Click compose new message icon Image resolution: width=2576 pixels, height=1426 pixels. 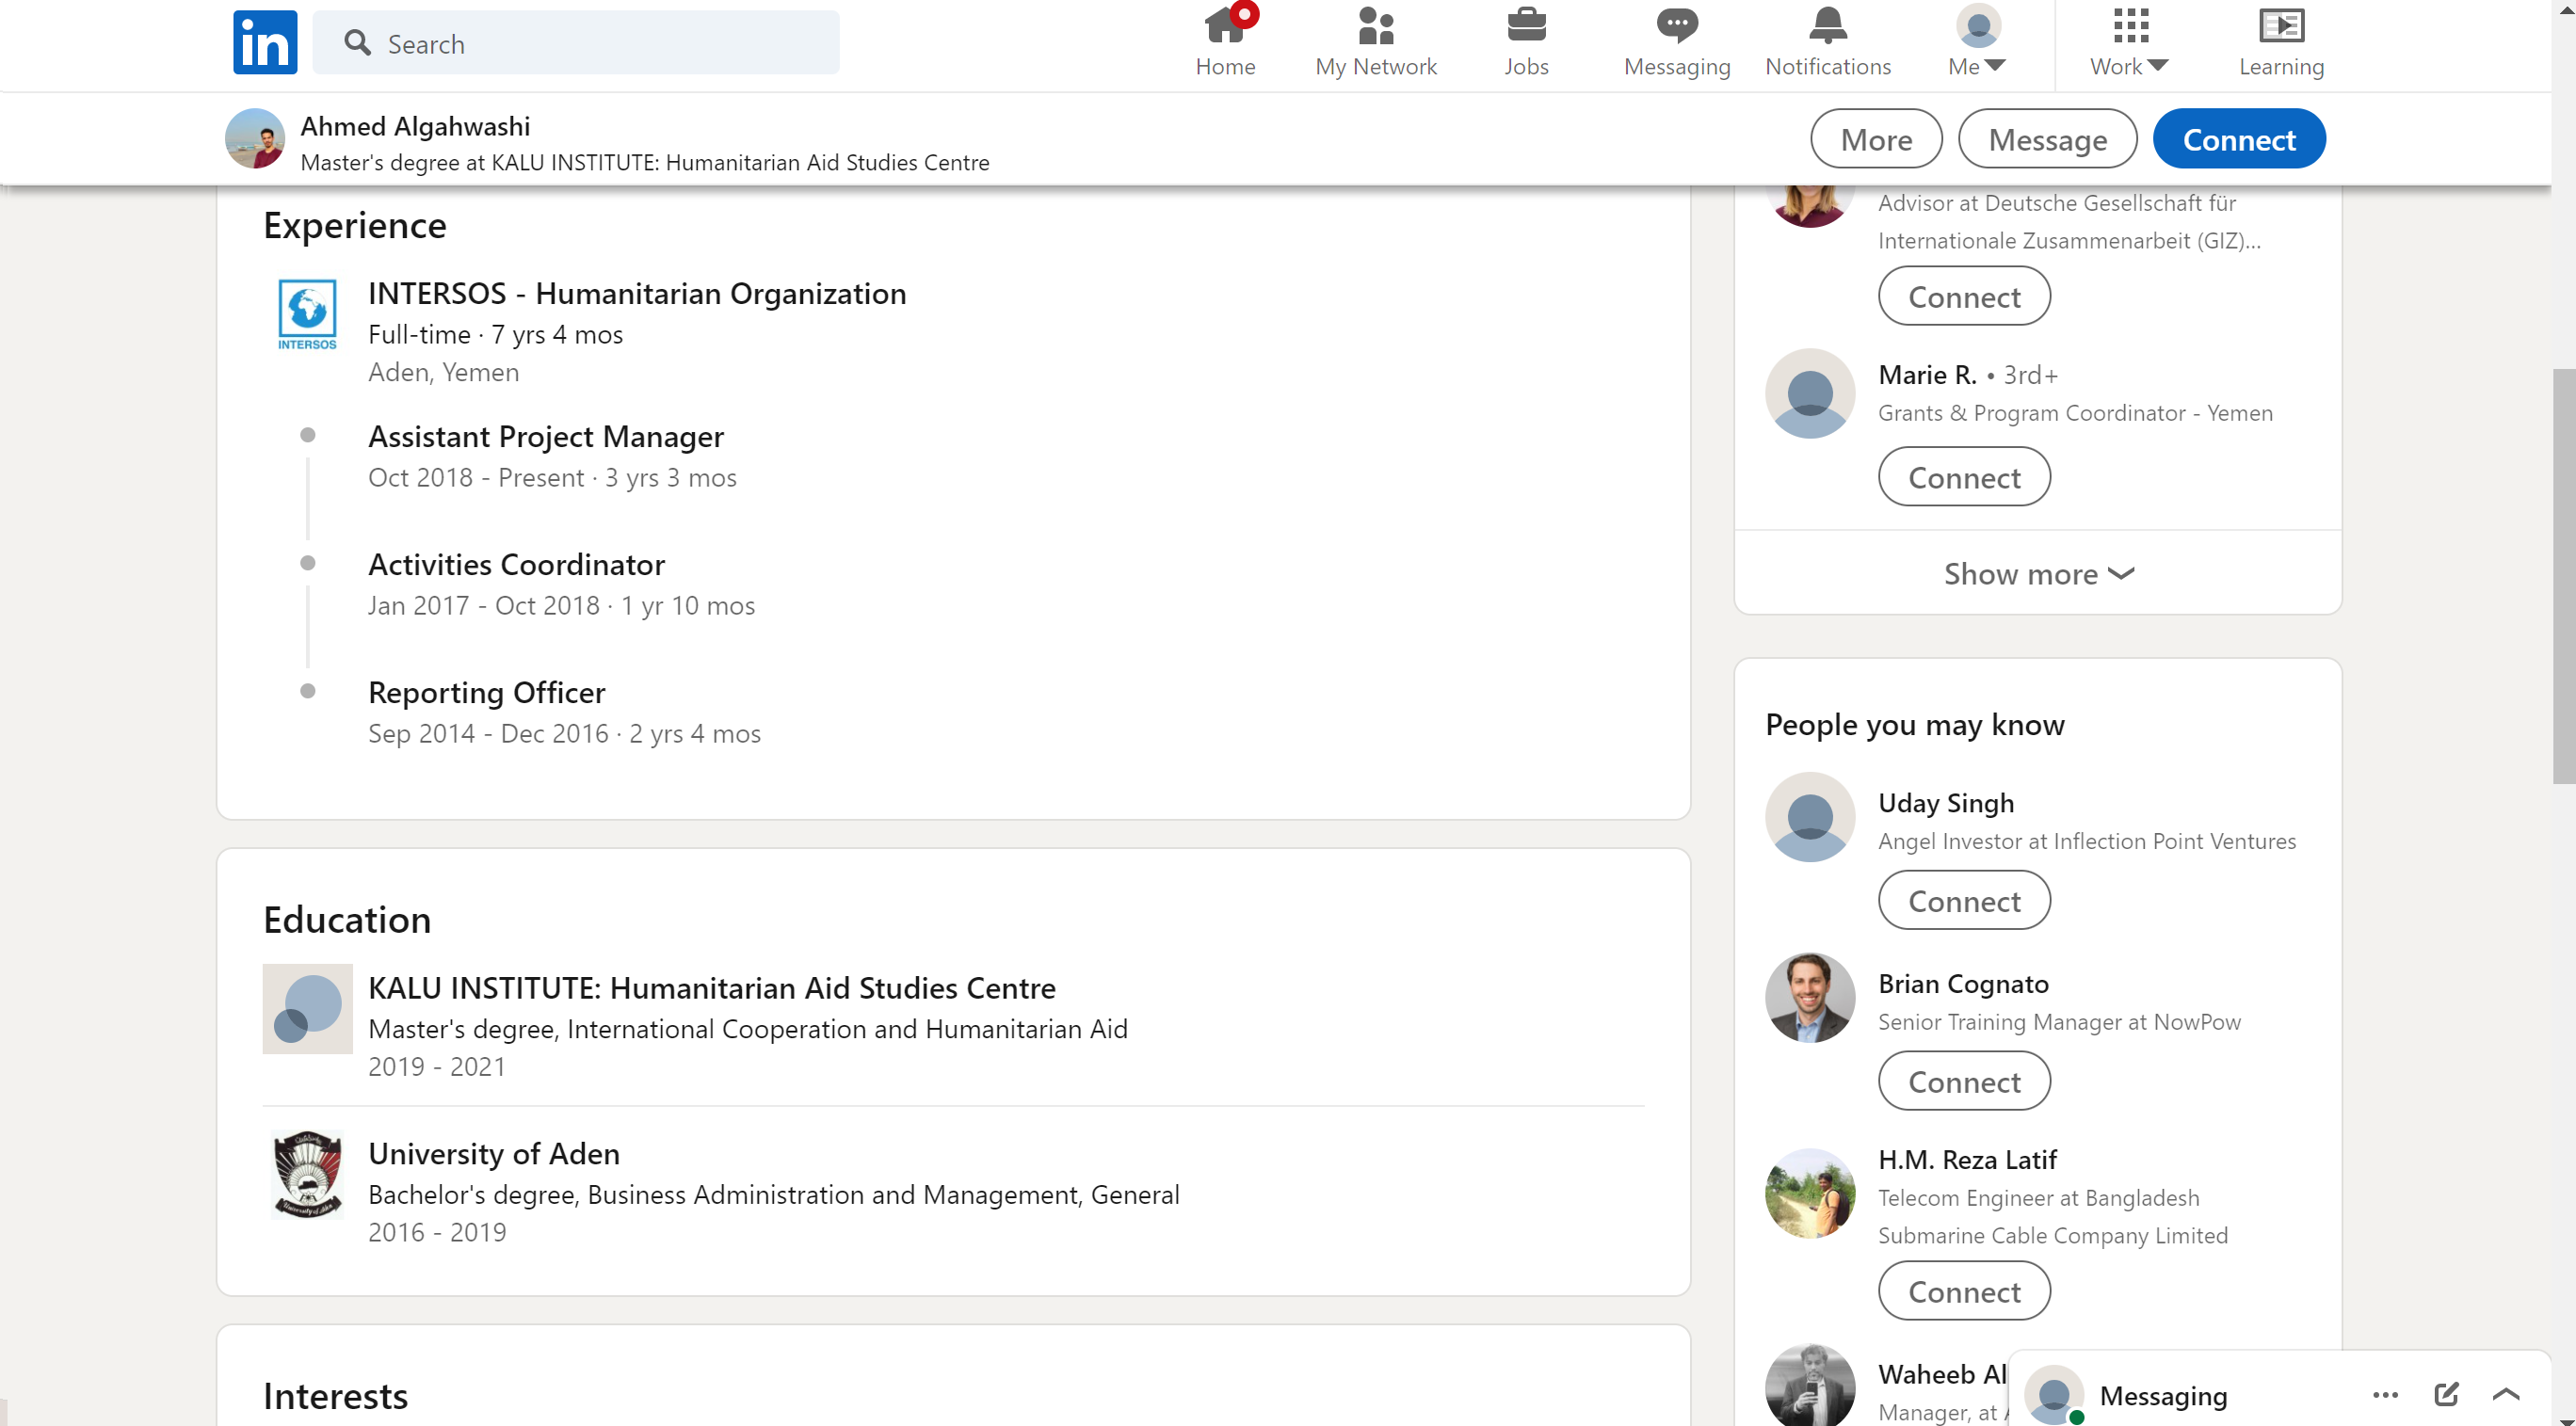pyautogui.click(x=2446, y=1394)
